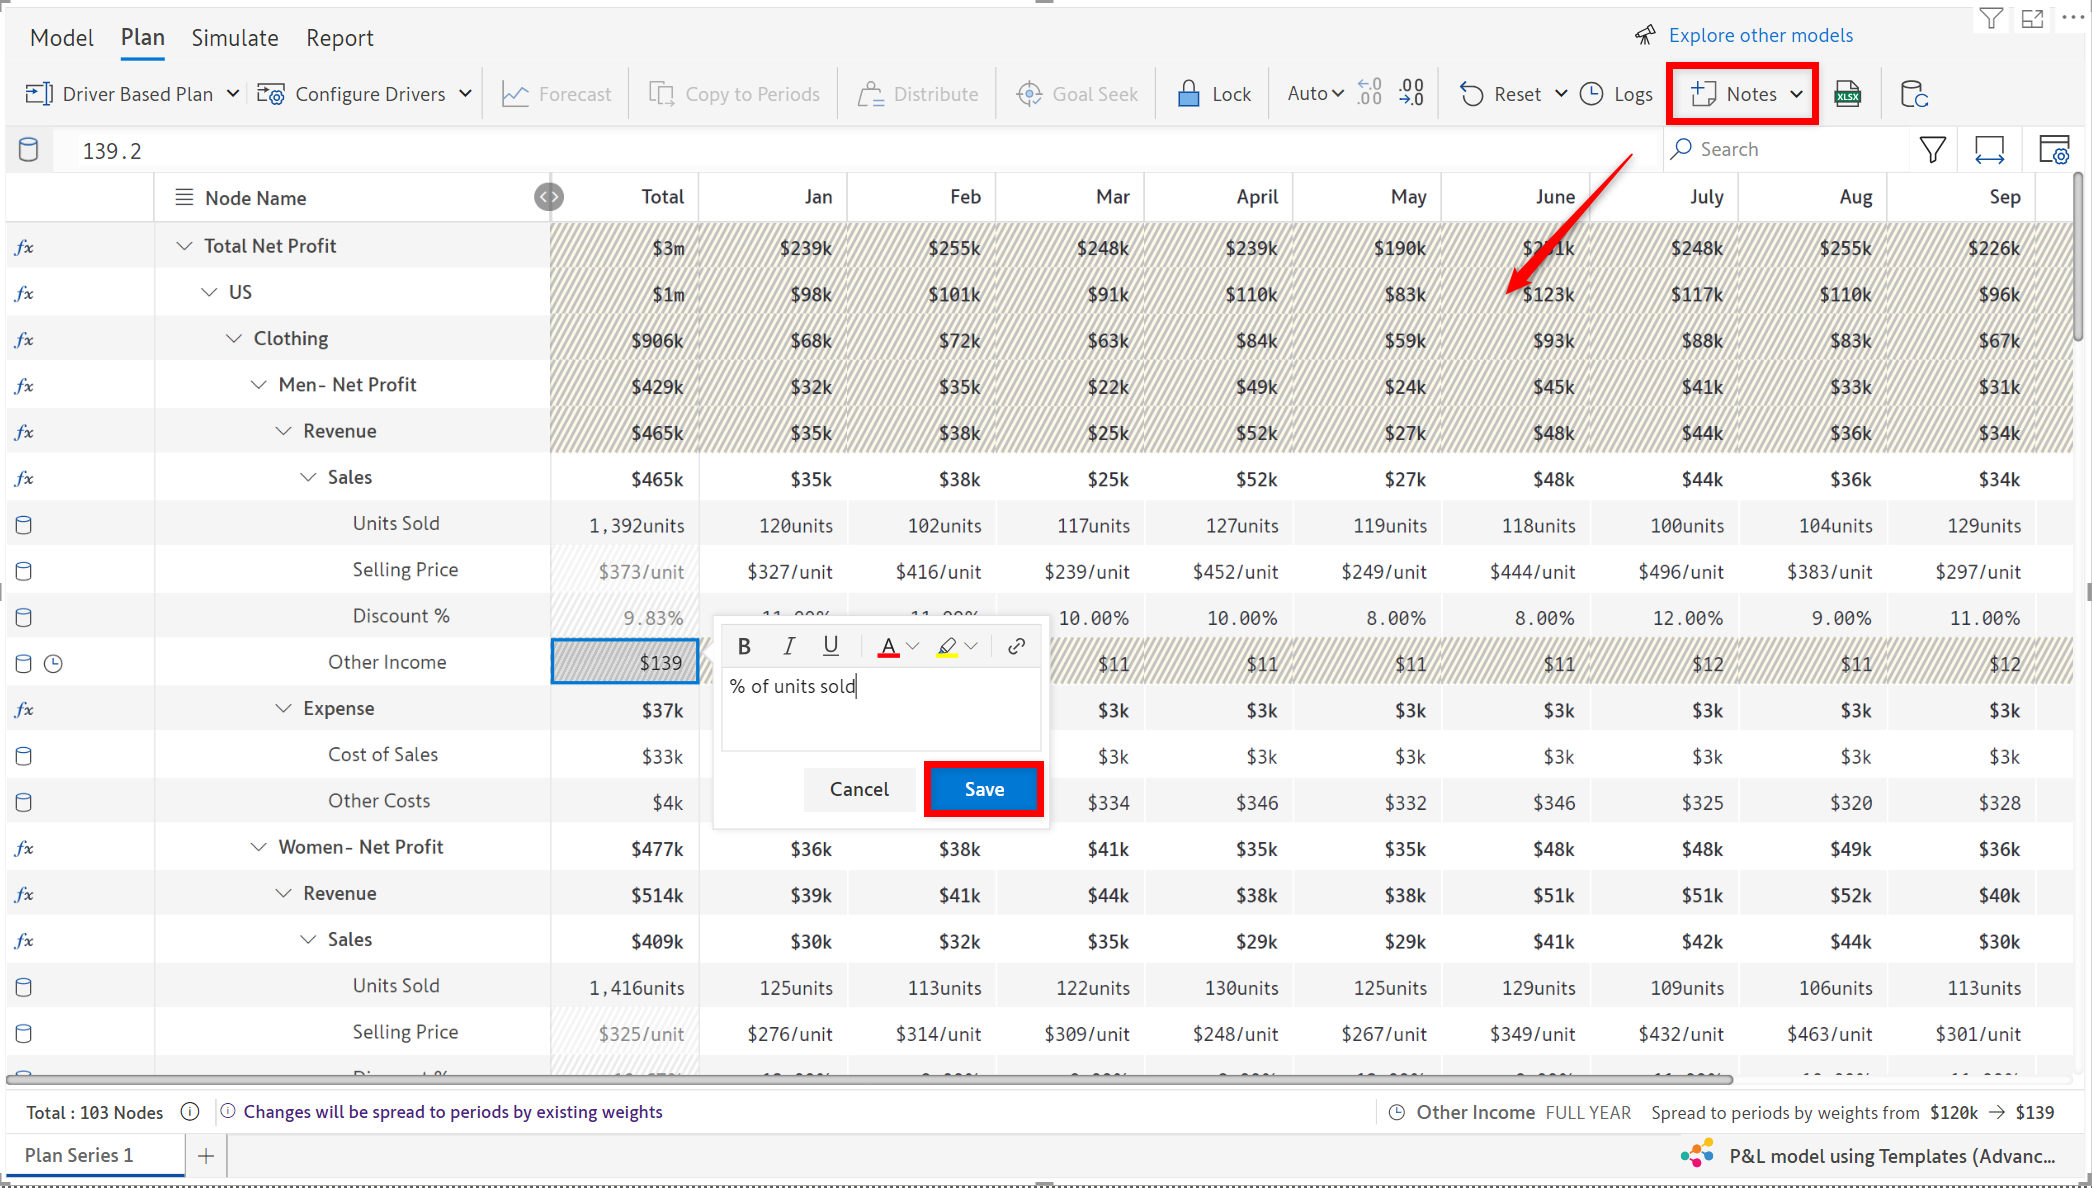Click the Search input field
This screenshot has width=2092, height=1188.
pos(1790,149)
